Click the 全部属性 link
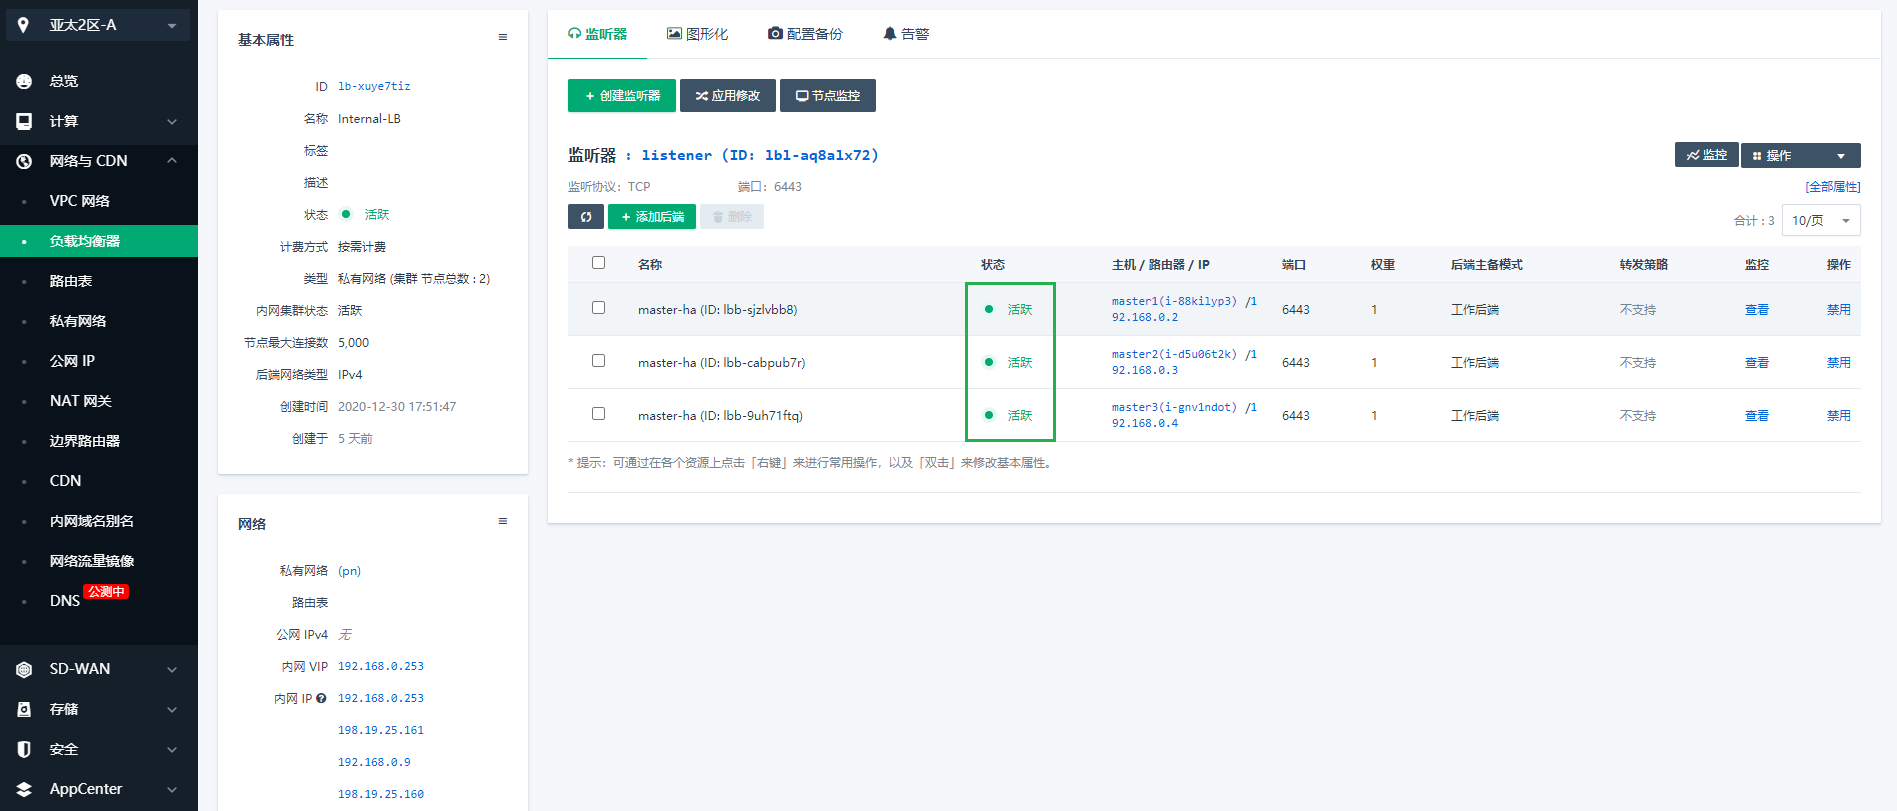1897x811 pixels. [x=1832, y=187]
